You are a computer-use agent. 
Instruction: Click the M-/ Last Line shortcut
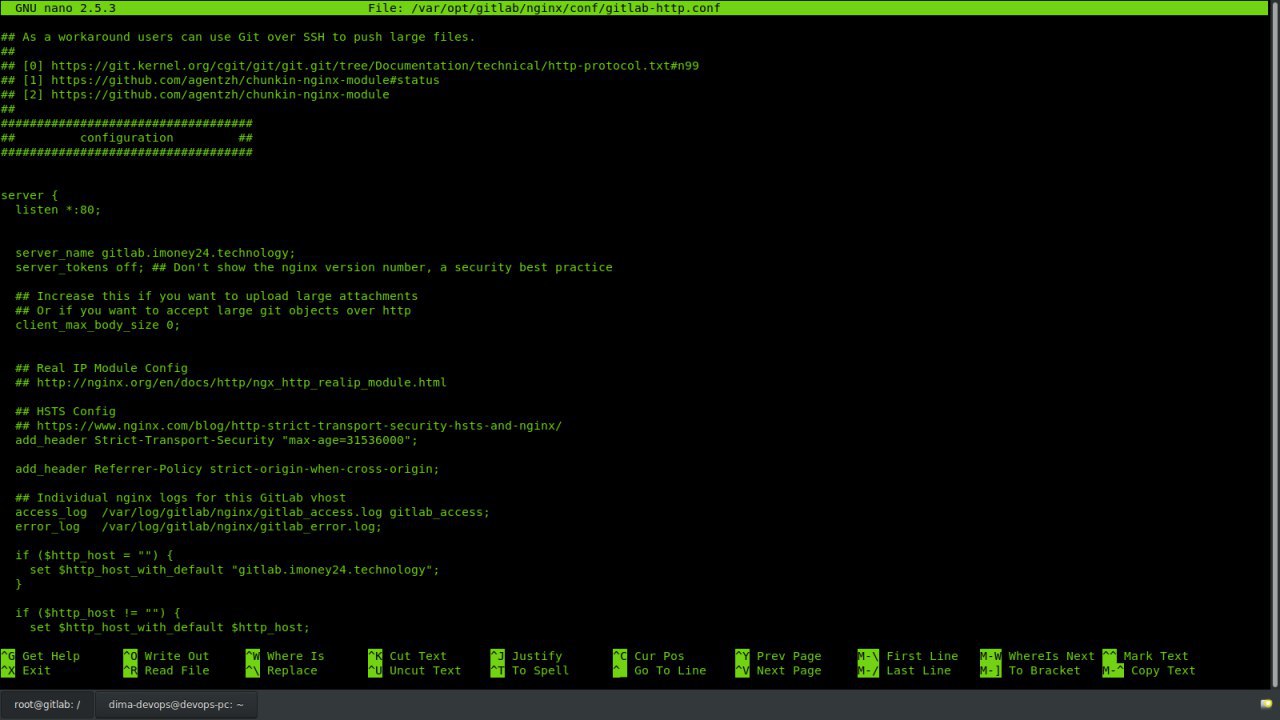click(904, 671)
